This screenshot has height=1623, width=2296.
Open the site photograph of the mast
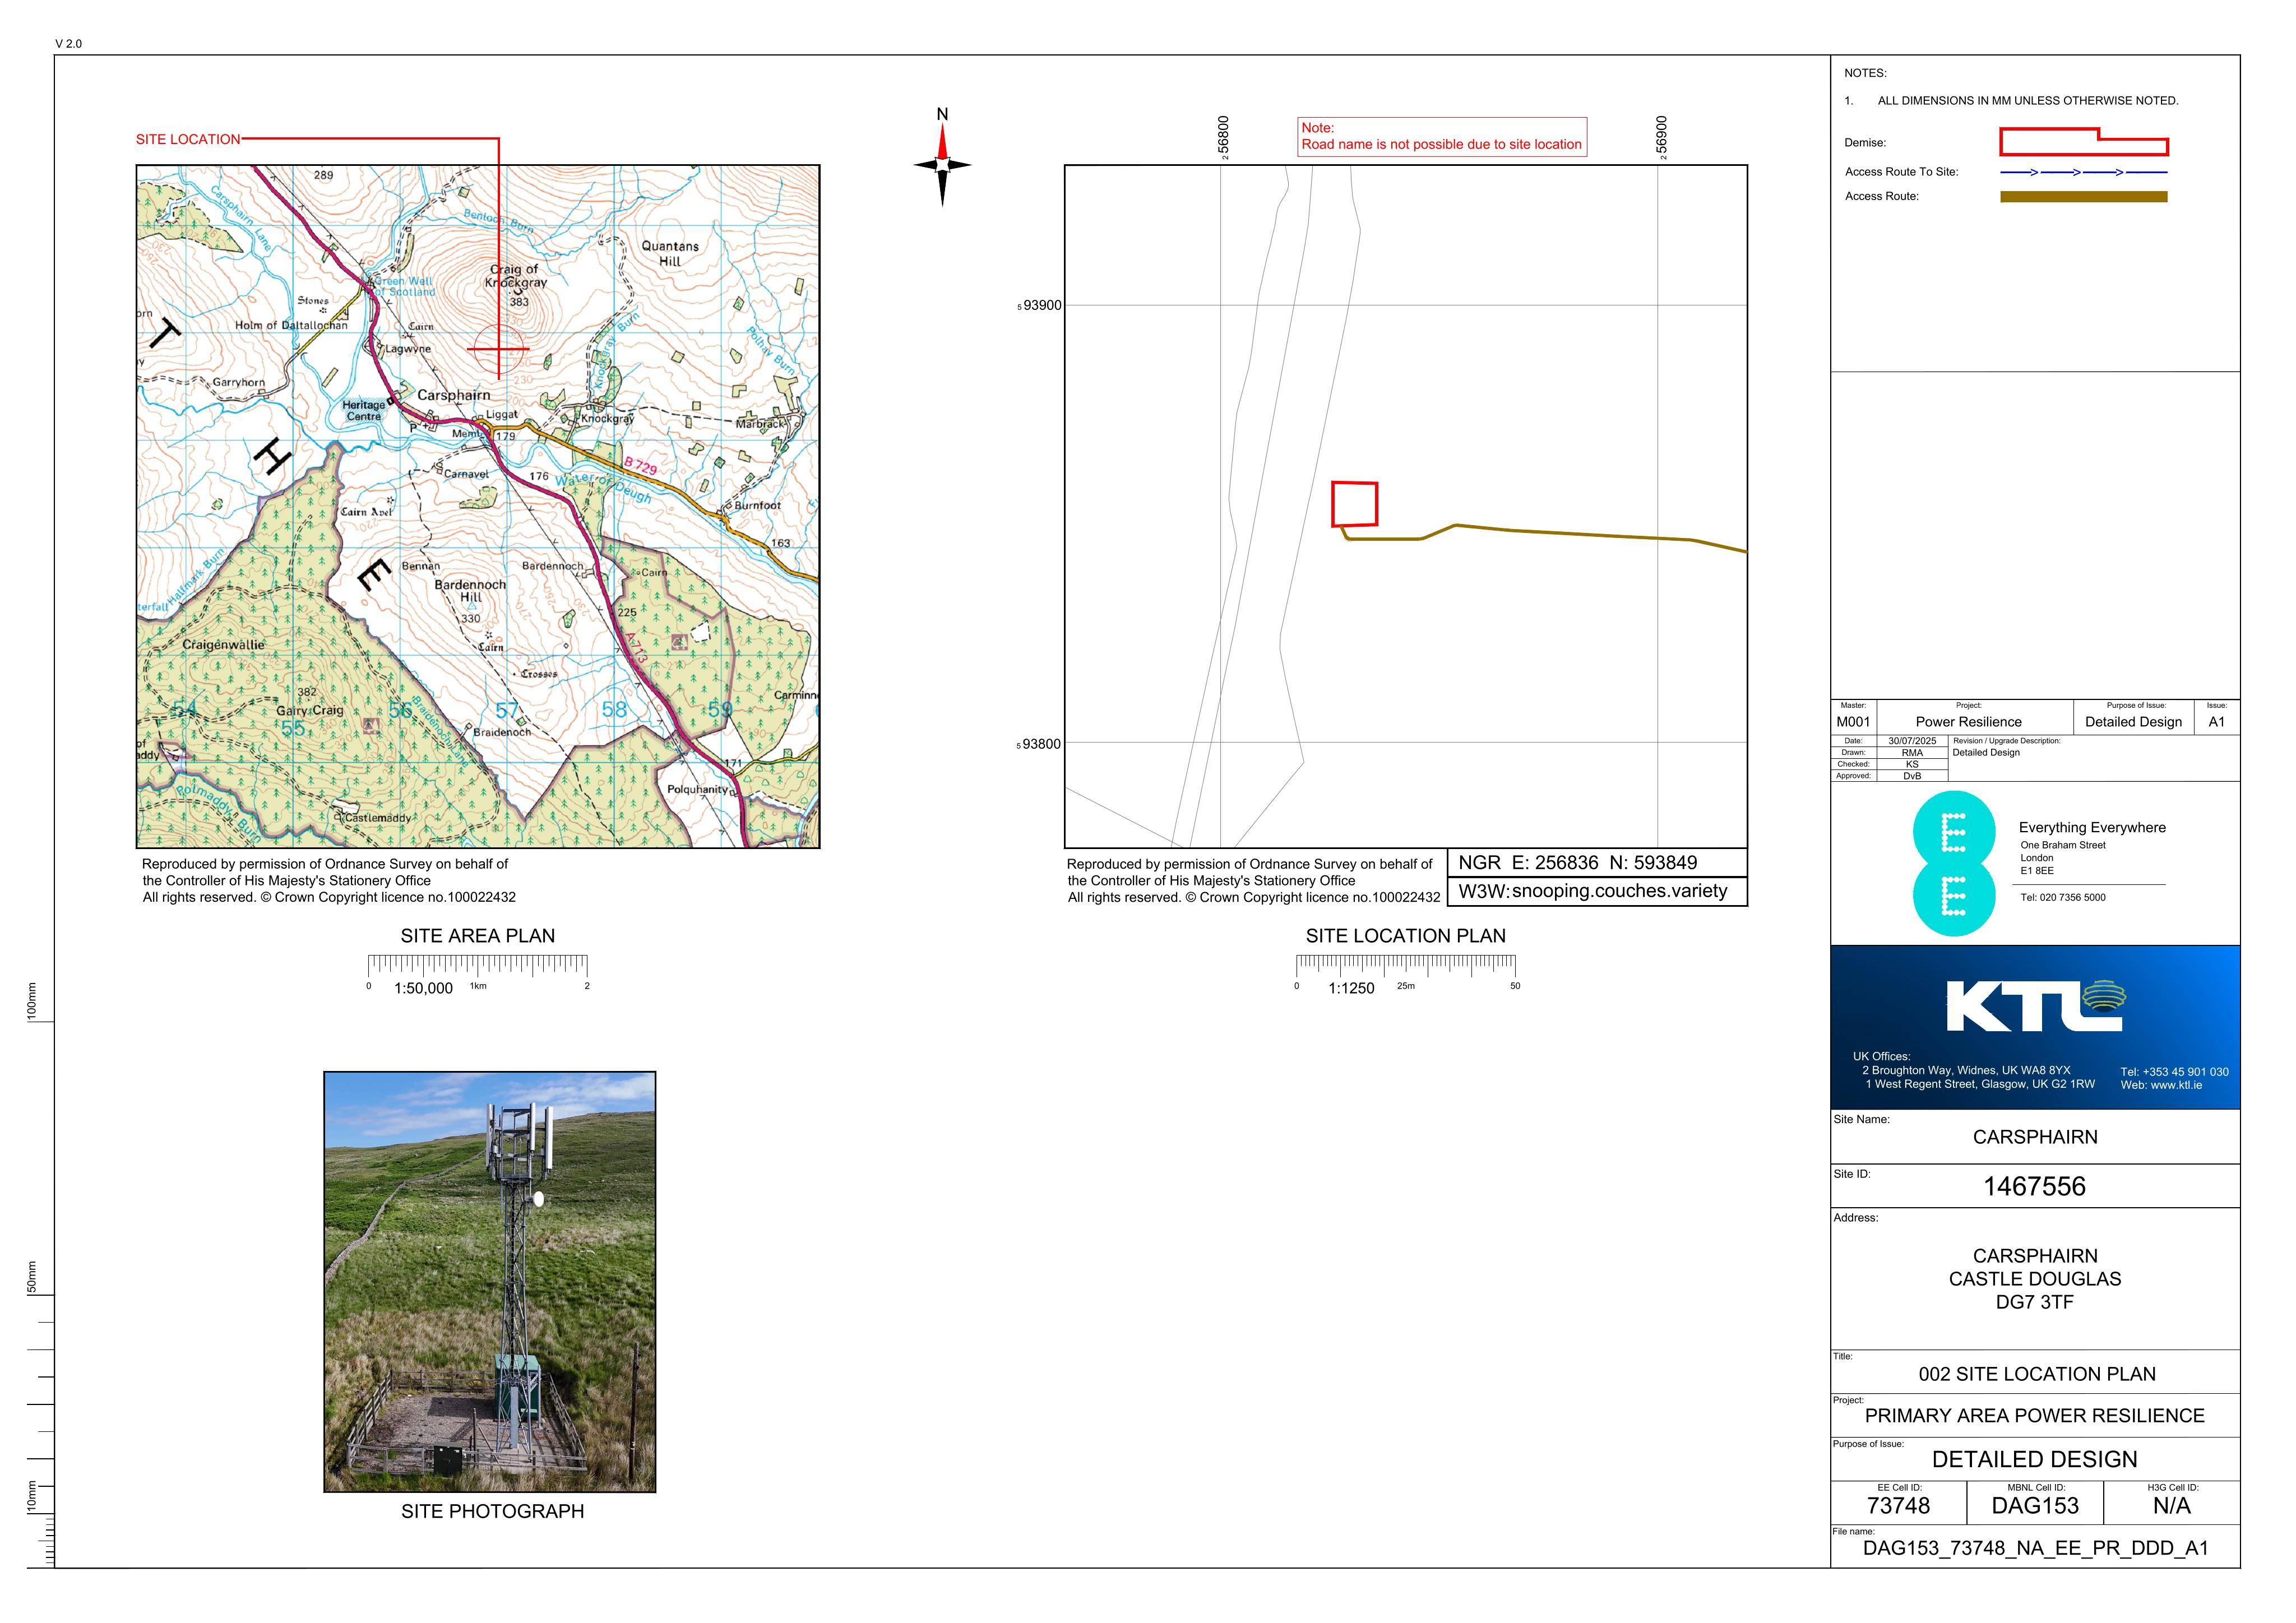(x=490, y=1282)
